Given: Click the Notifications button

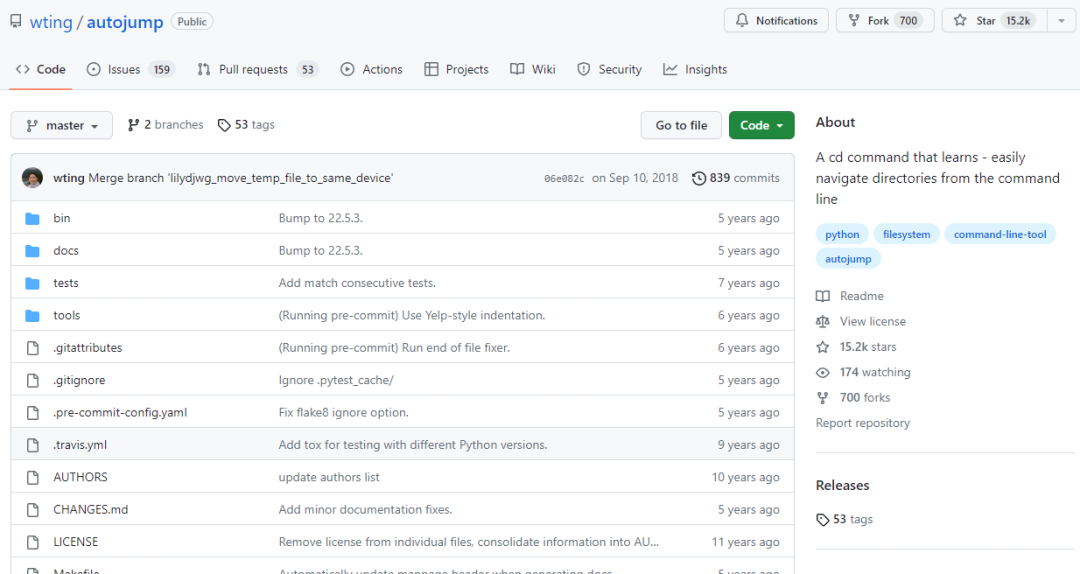Looking at the screenshot, I should (776, 21).
